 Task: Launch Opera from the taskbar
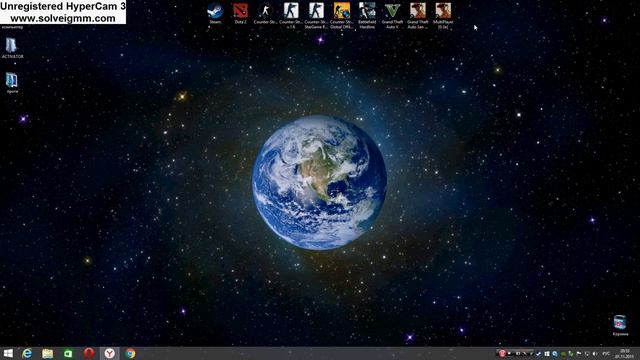point(89,353)
